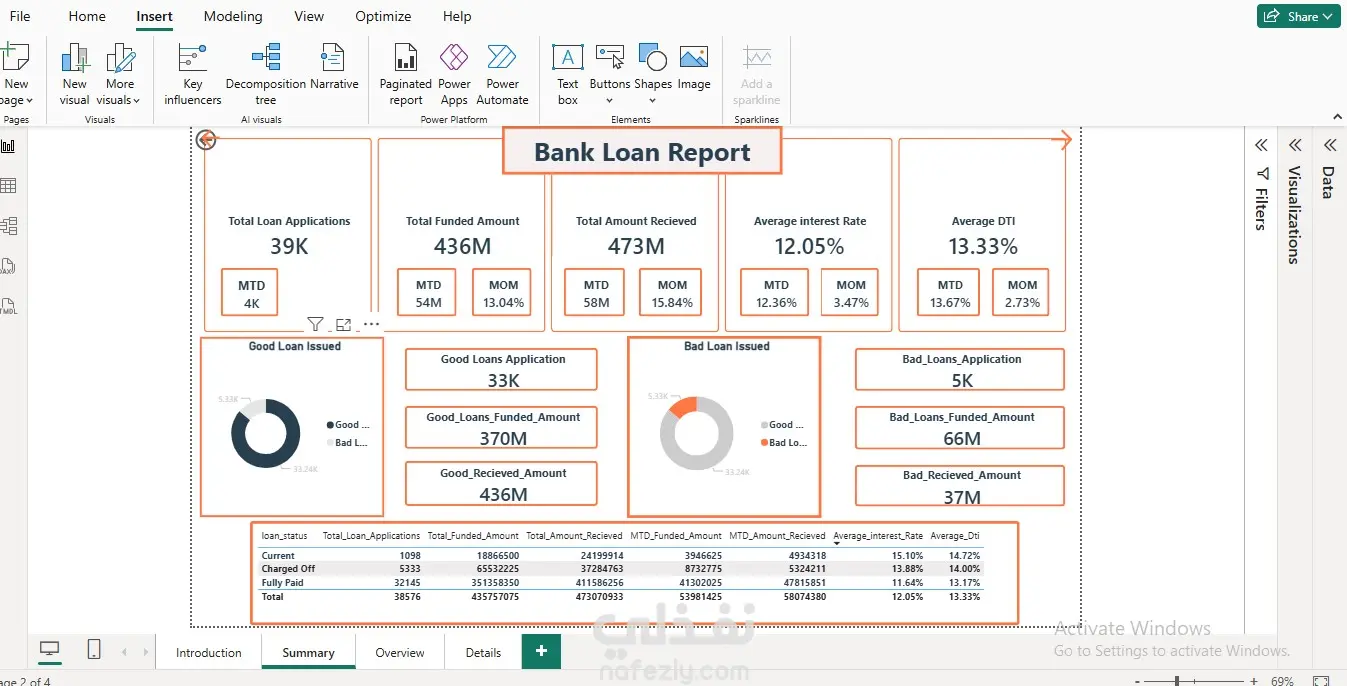Screen dimensions: 1347x686
Task: Expand the Data pane chevron
Action: click(x=1329, y=145)
